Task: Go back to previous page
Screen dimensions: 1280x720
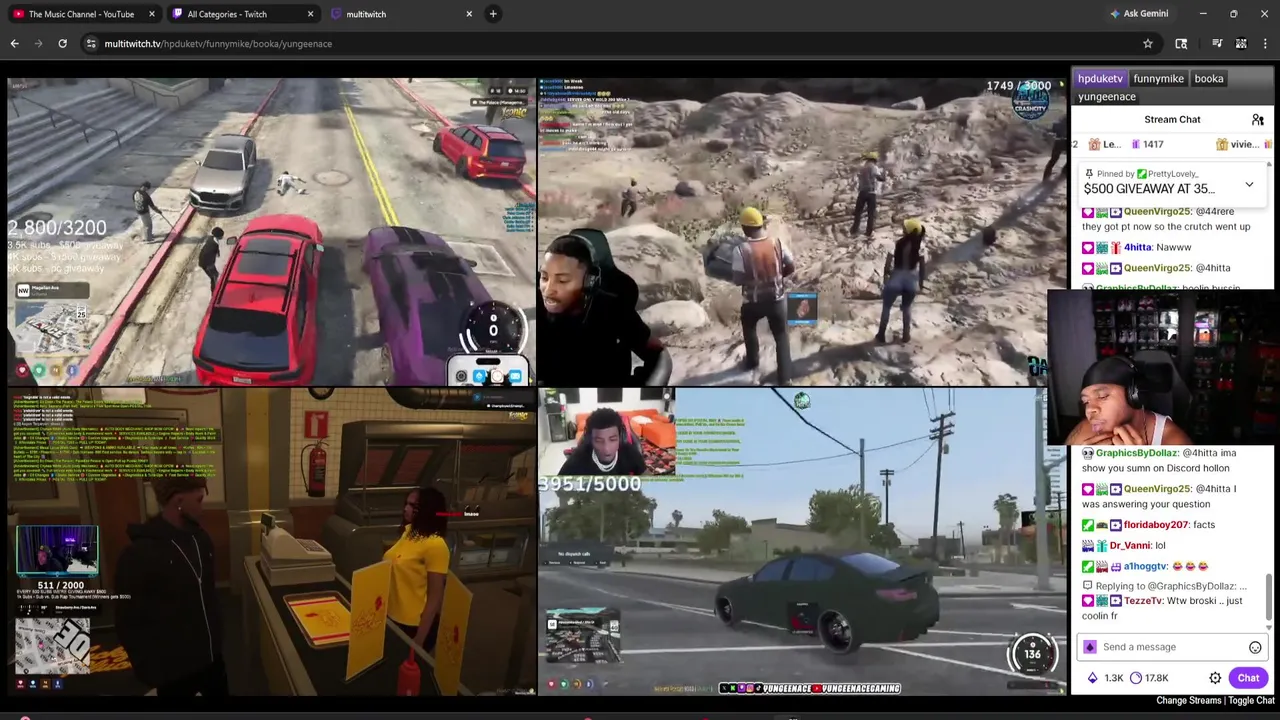Action: click(15, 44)
